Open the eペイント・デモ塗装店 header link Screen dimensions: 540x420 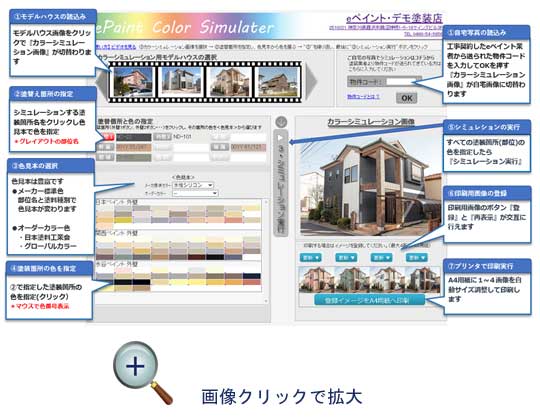pyautogui.click(x=394, y=18)
